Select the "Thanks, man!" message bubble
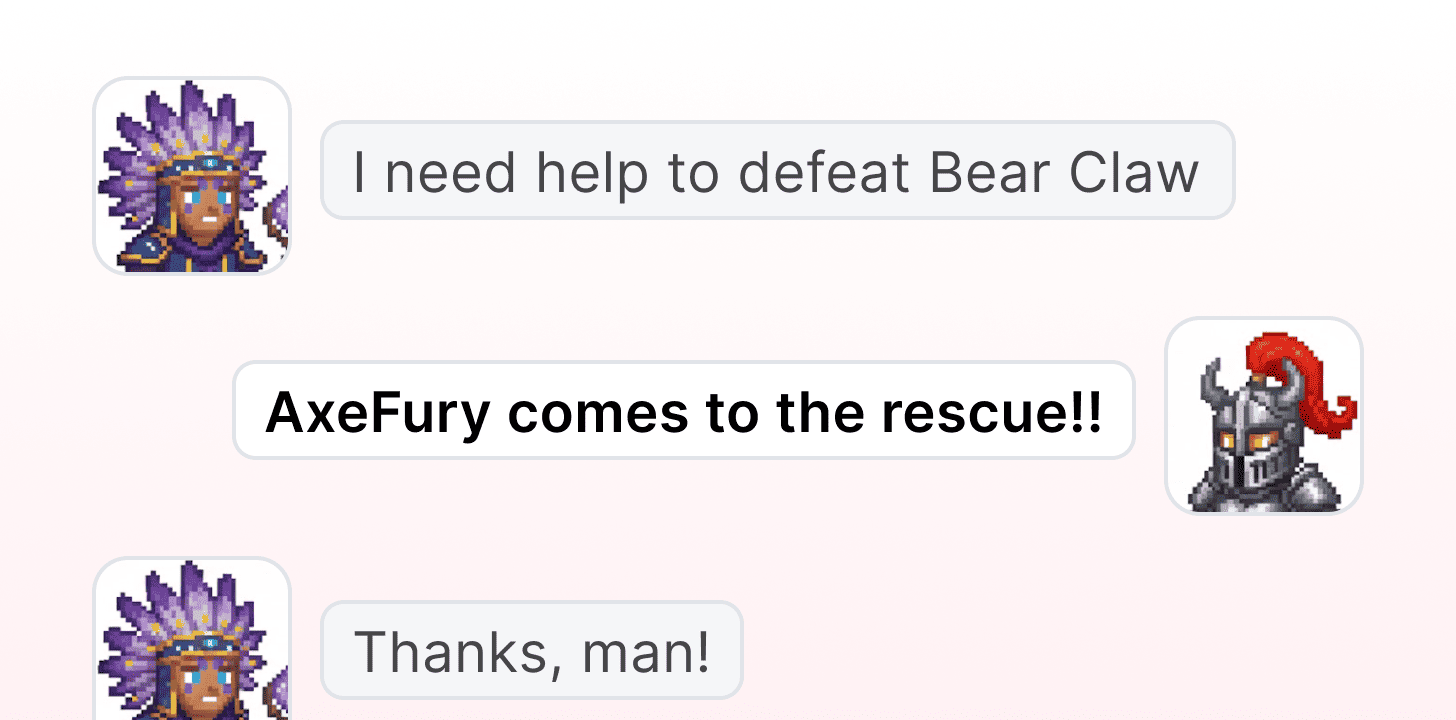 [x=531, y=650]
